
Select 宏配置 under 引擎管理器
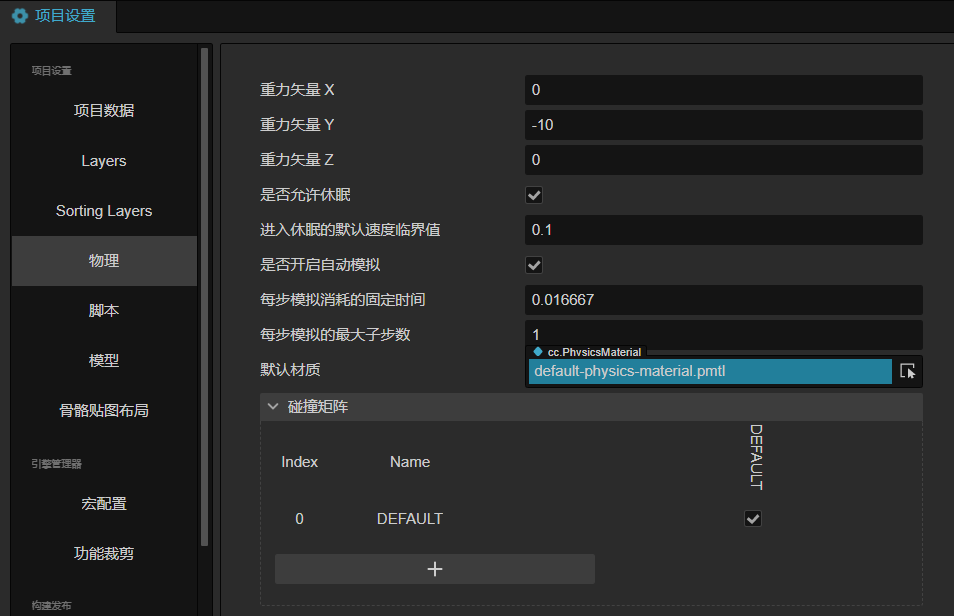tap(104, 503)
